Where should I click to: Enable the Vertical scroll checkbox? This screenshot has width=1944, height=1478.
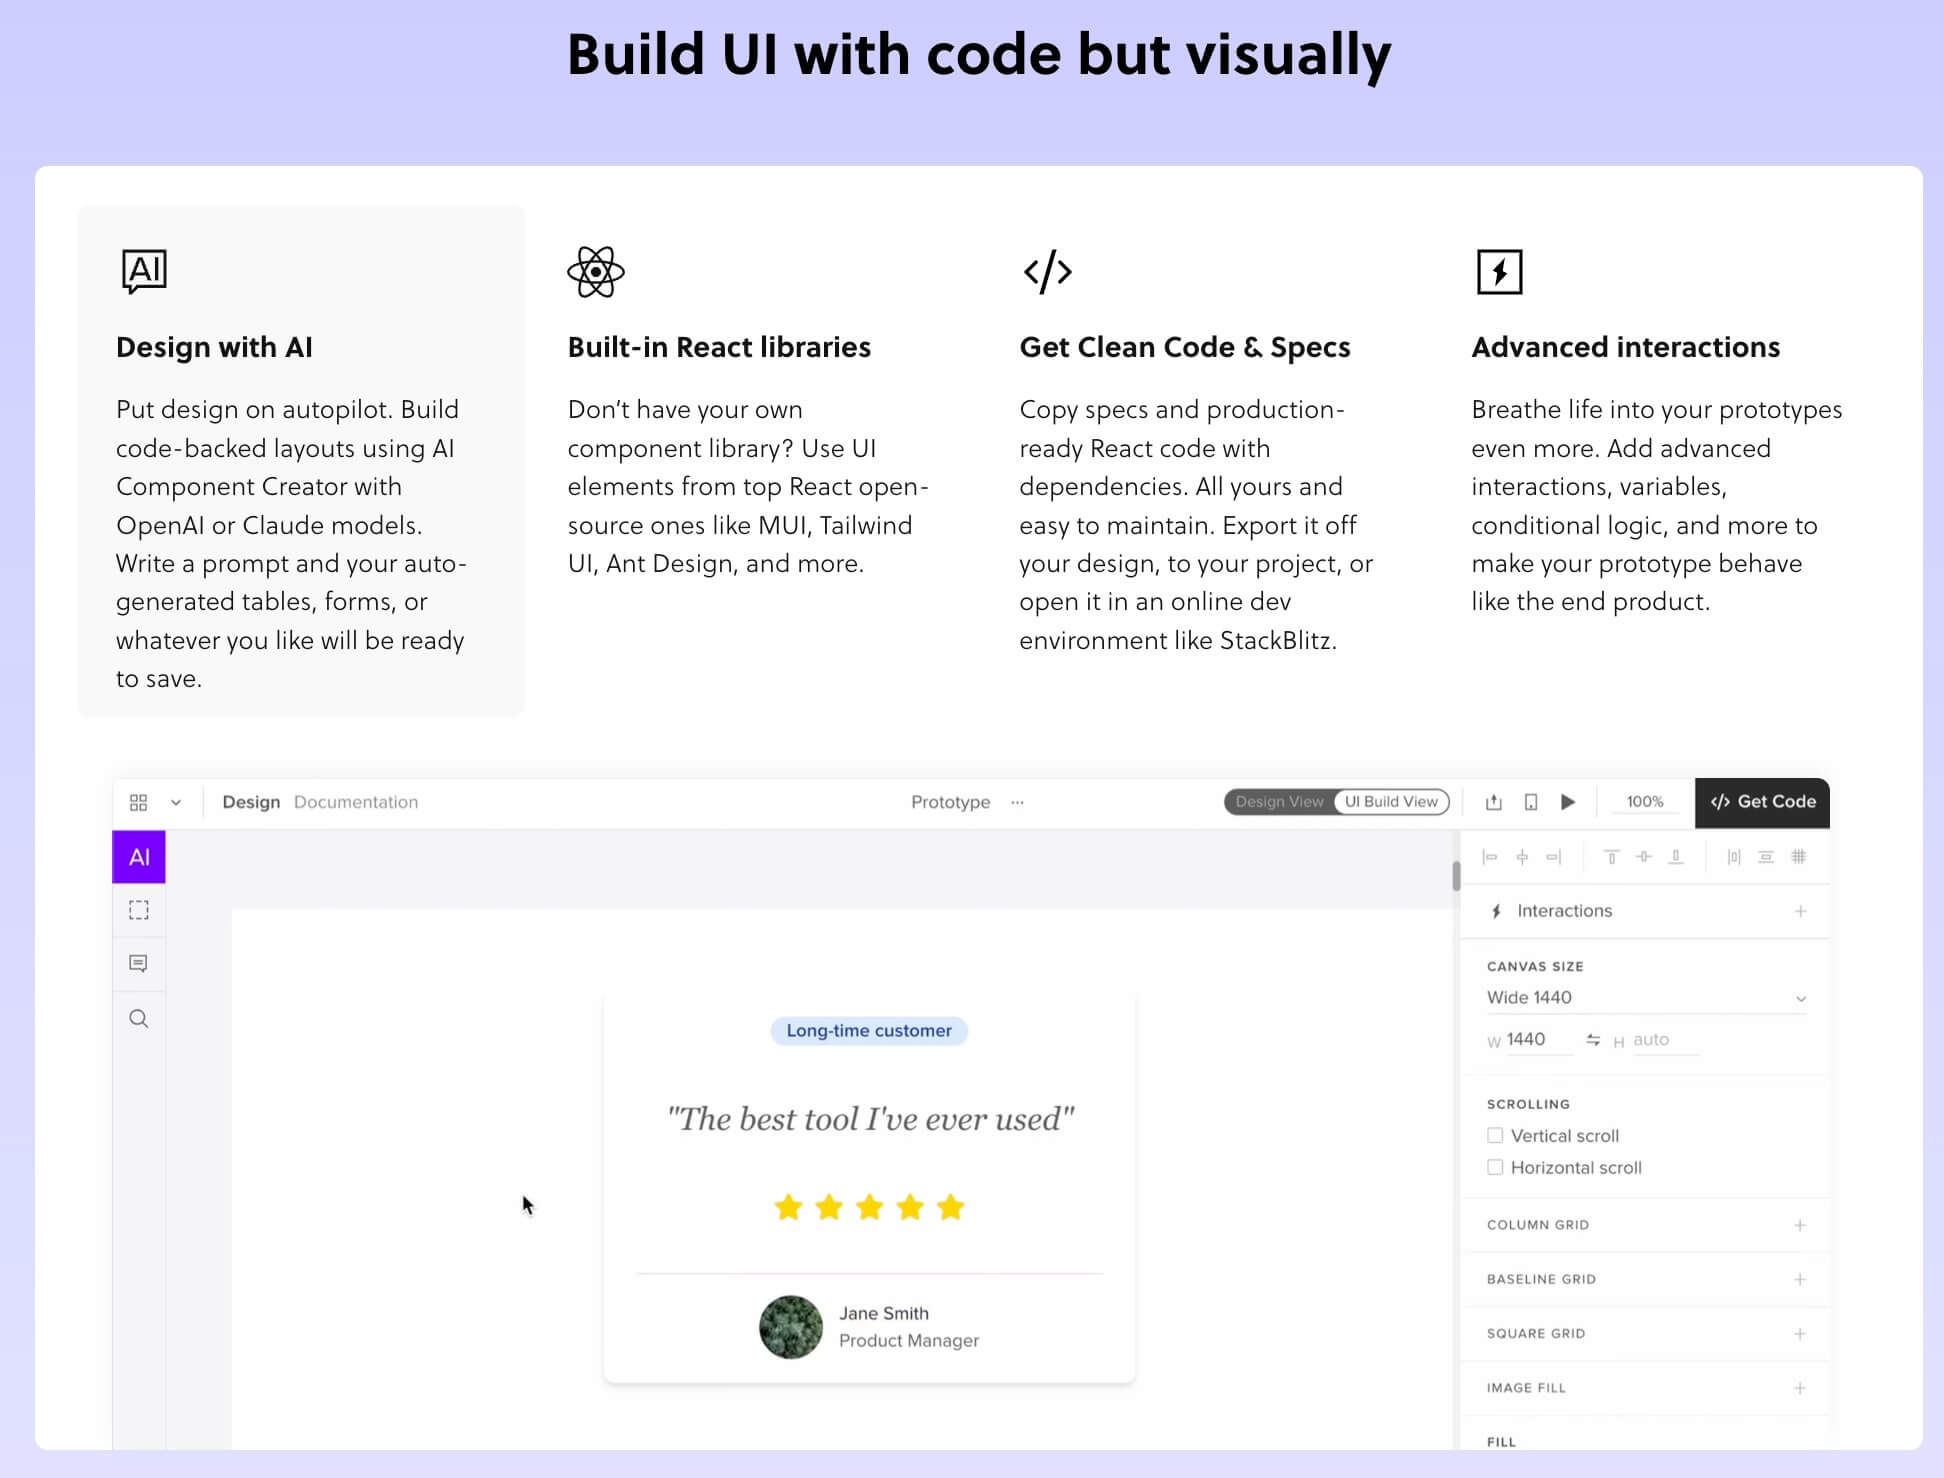(x=1495, y=1135)
